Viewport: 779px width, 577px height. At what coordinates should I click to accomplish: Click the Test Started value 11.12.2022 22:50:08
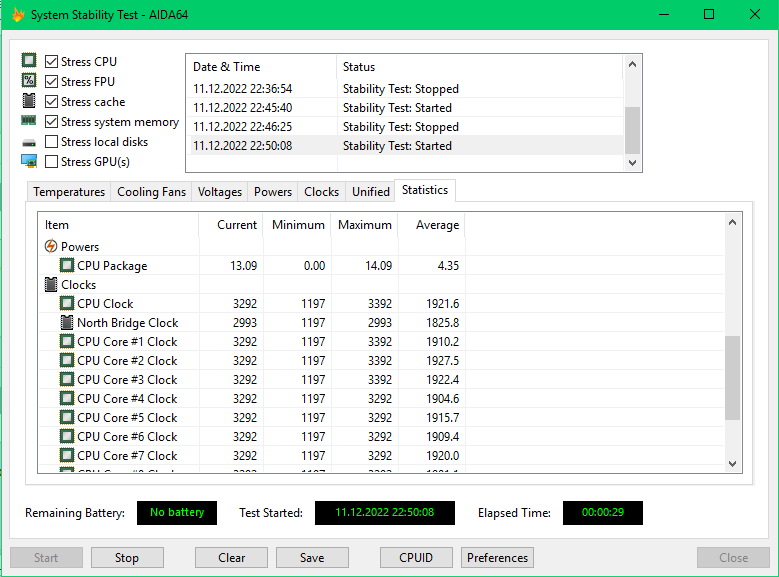[x=385, y=512]
